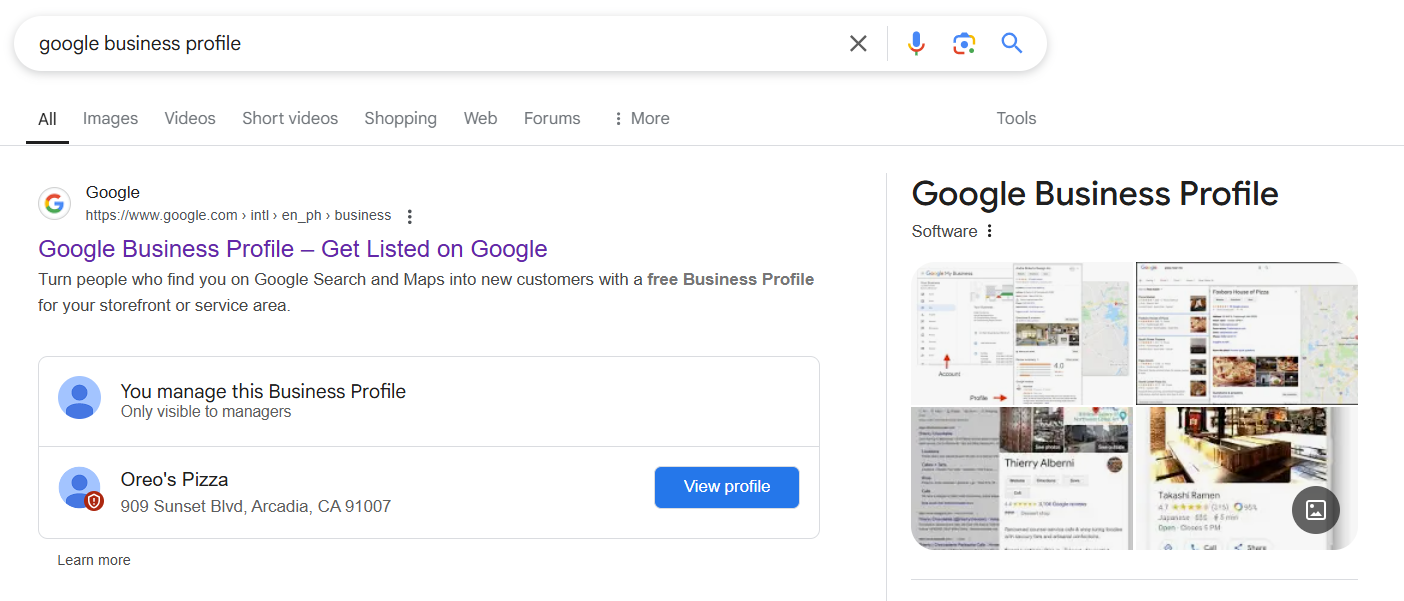
Task: Switch to the Videos tab
Action: coord(190,118)
